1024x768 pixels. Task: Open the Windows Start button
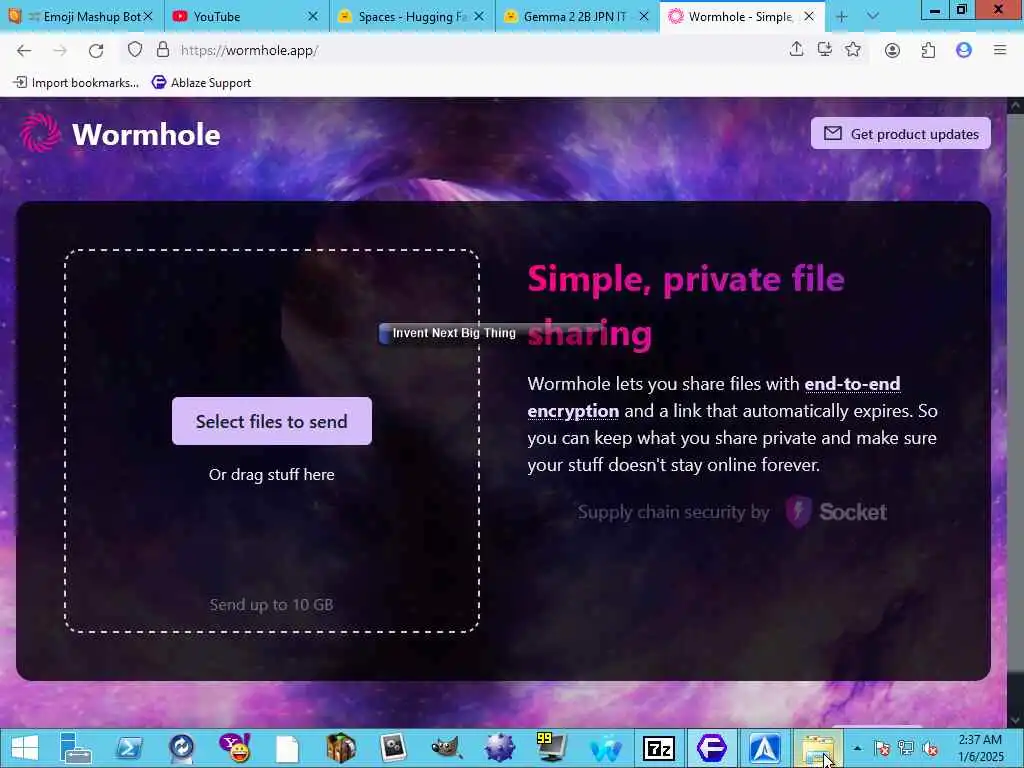tap(25, 748)
